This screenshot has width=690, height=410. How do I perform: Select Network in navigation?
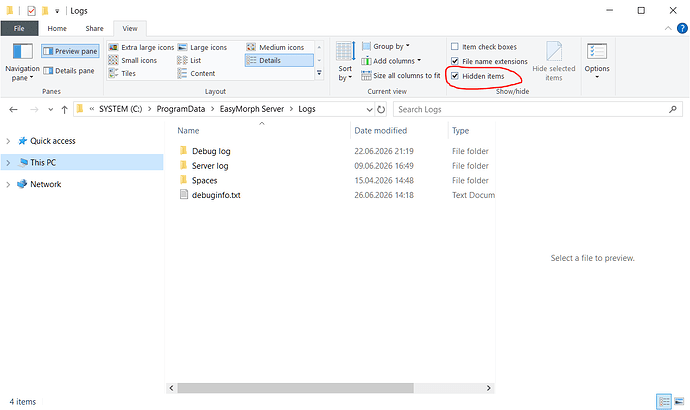point(45,184)
